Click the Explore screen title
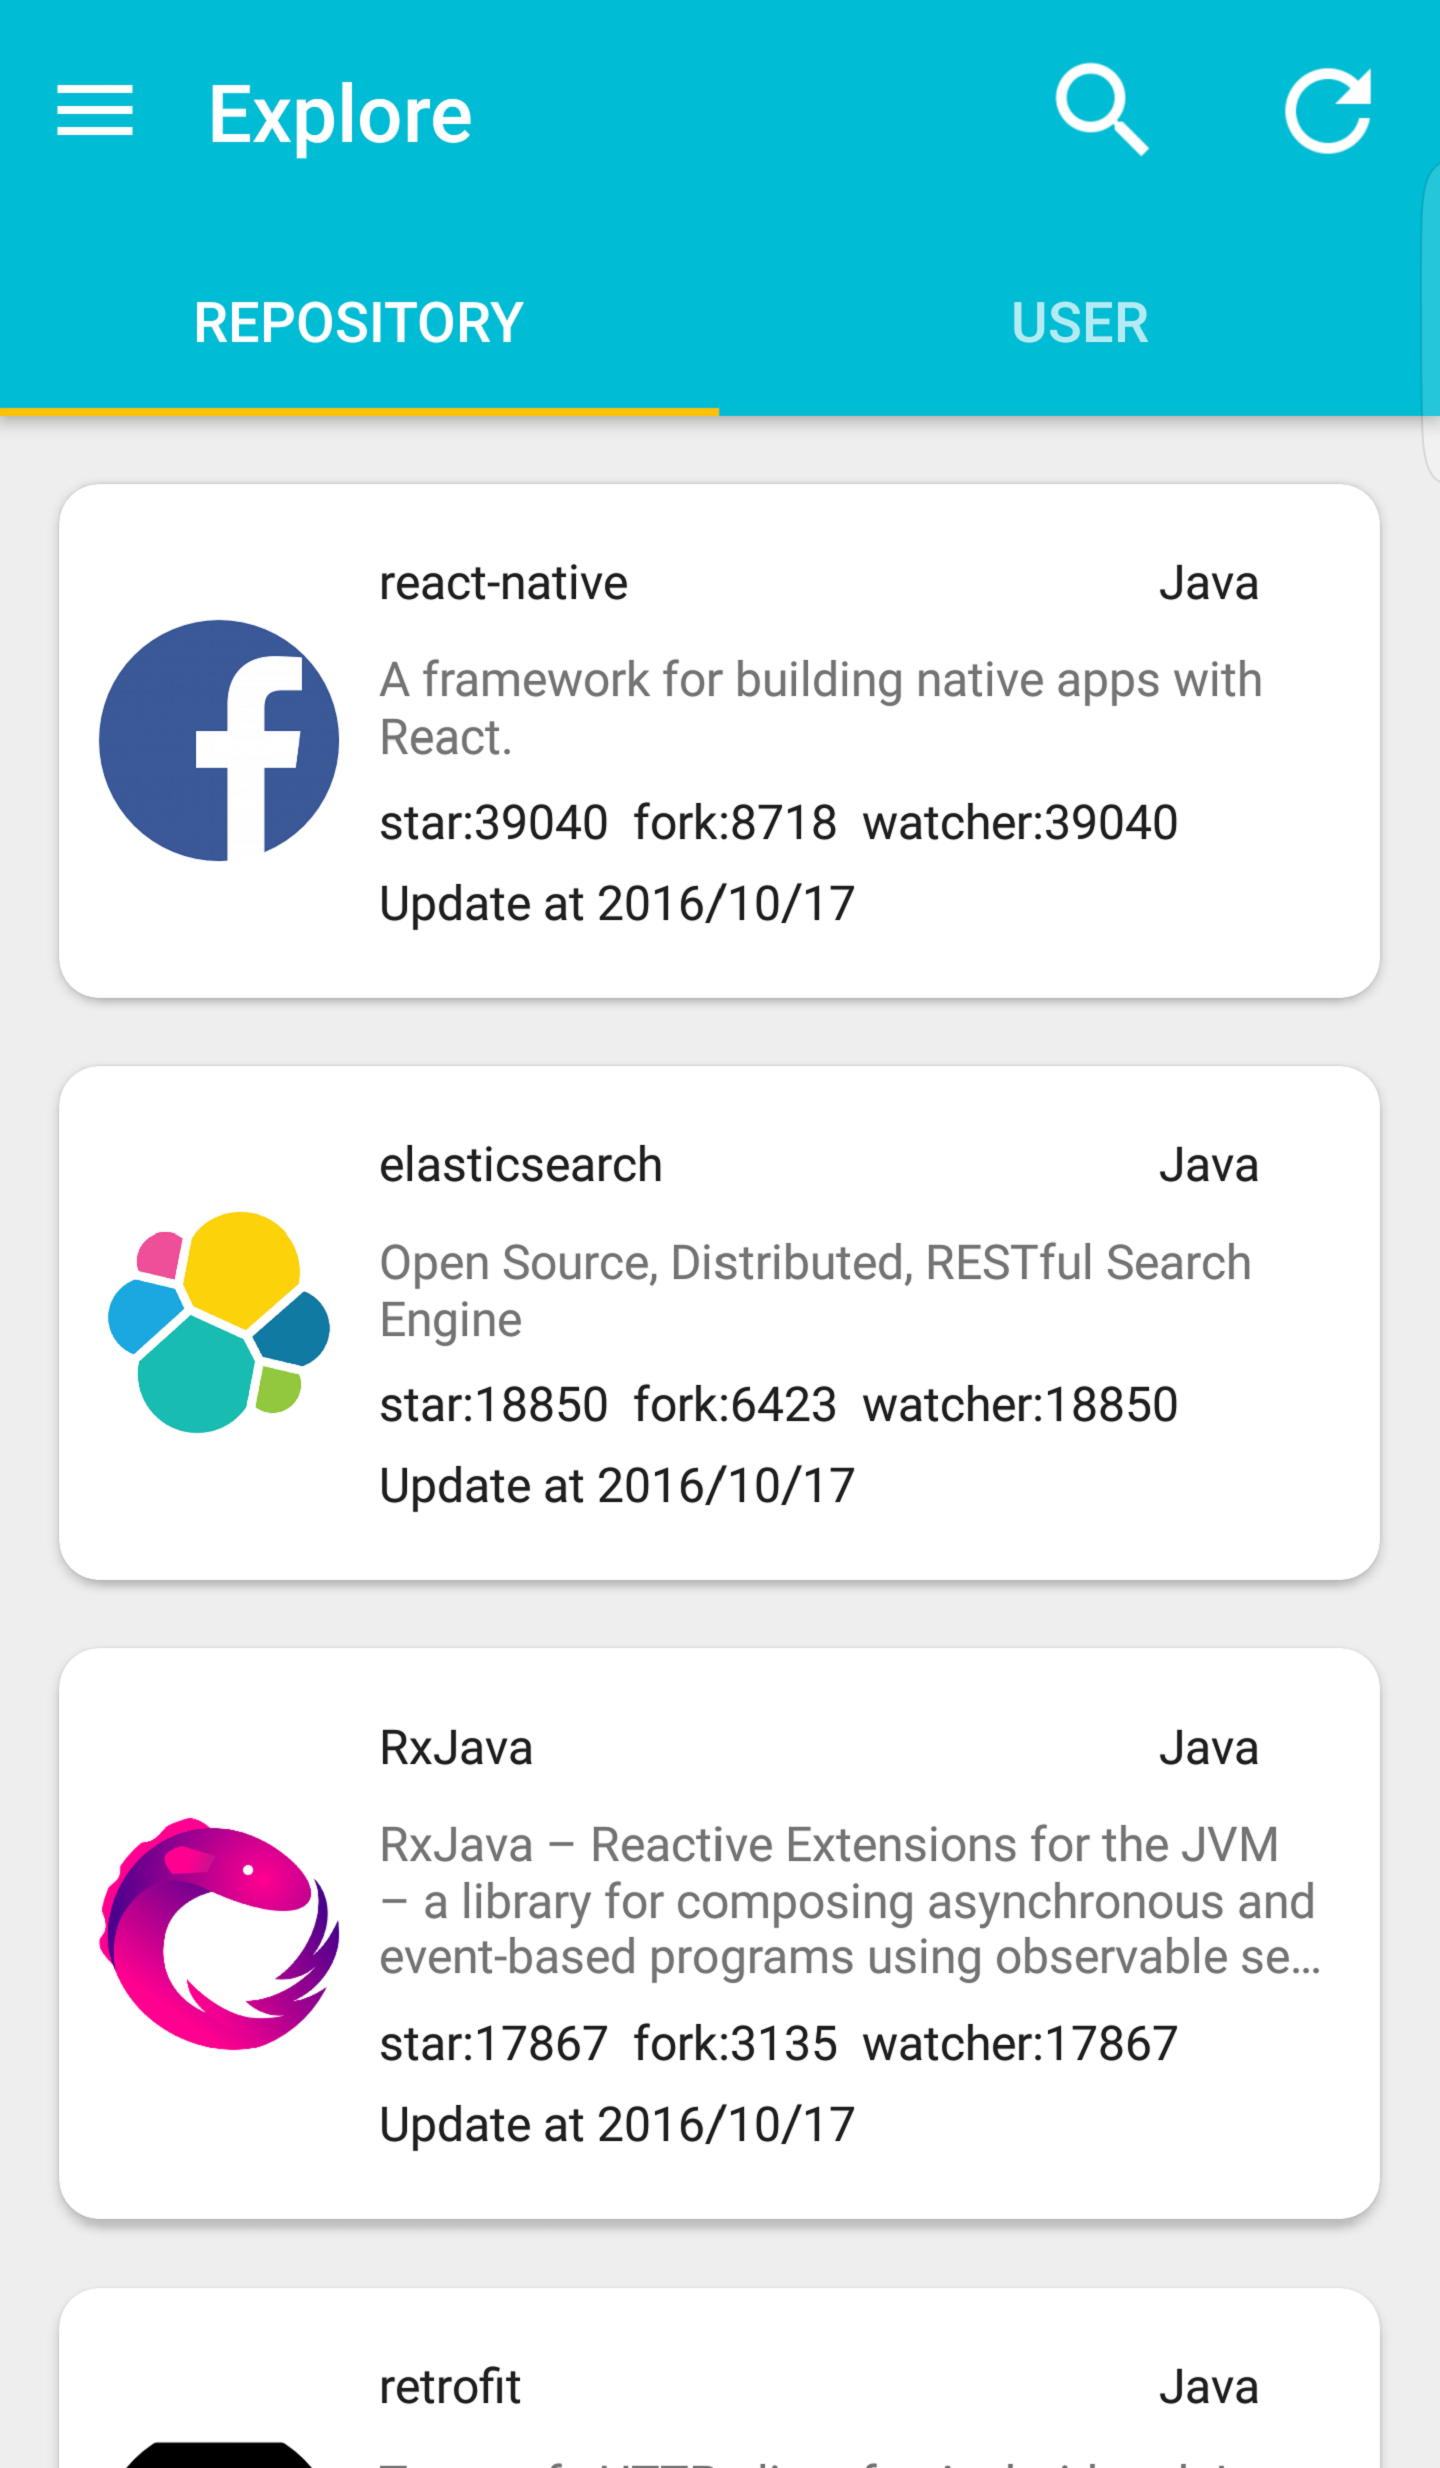The width and height of the screenshot is (1440, 2468). point(340,115)
